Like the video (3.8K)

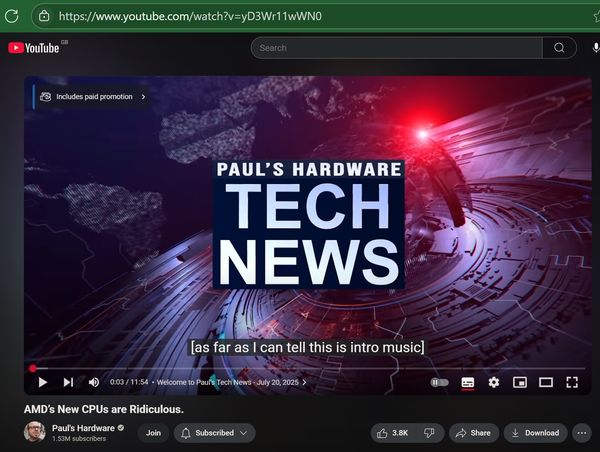click(393, 433)
